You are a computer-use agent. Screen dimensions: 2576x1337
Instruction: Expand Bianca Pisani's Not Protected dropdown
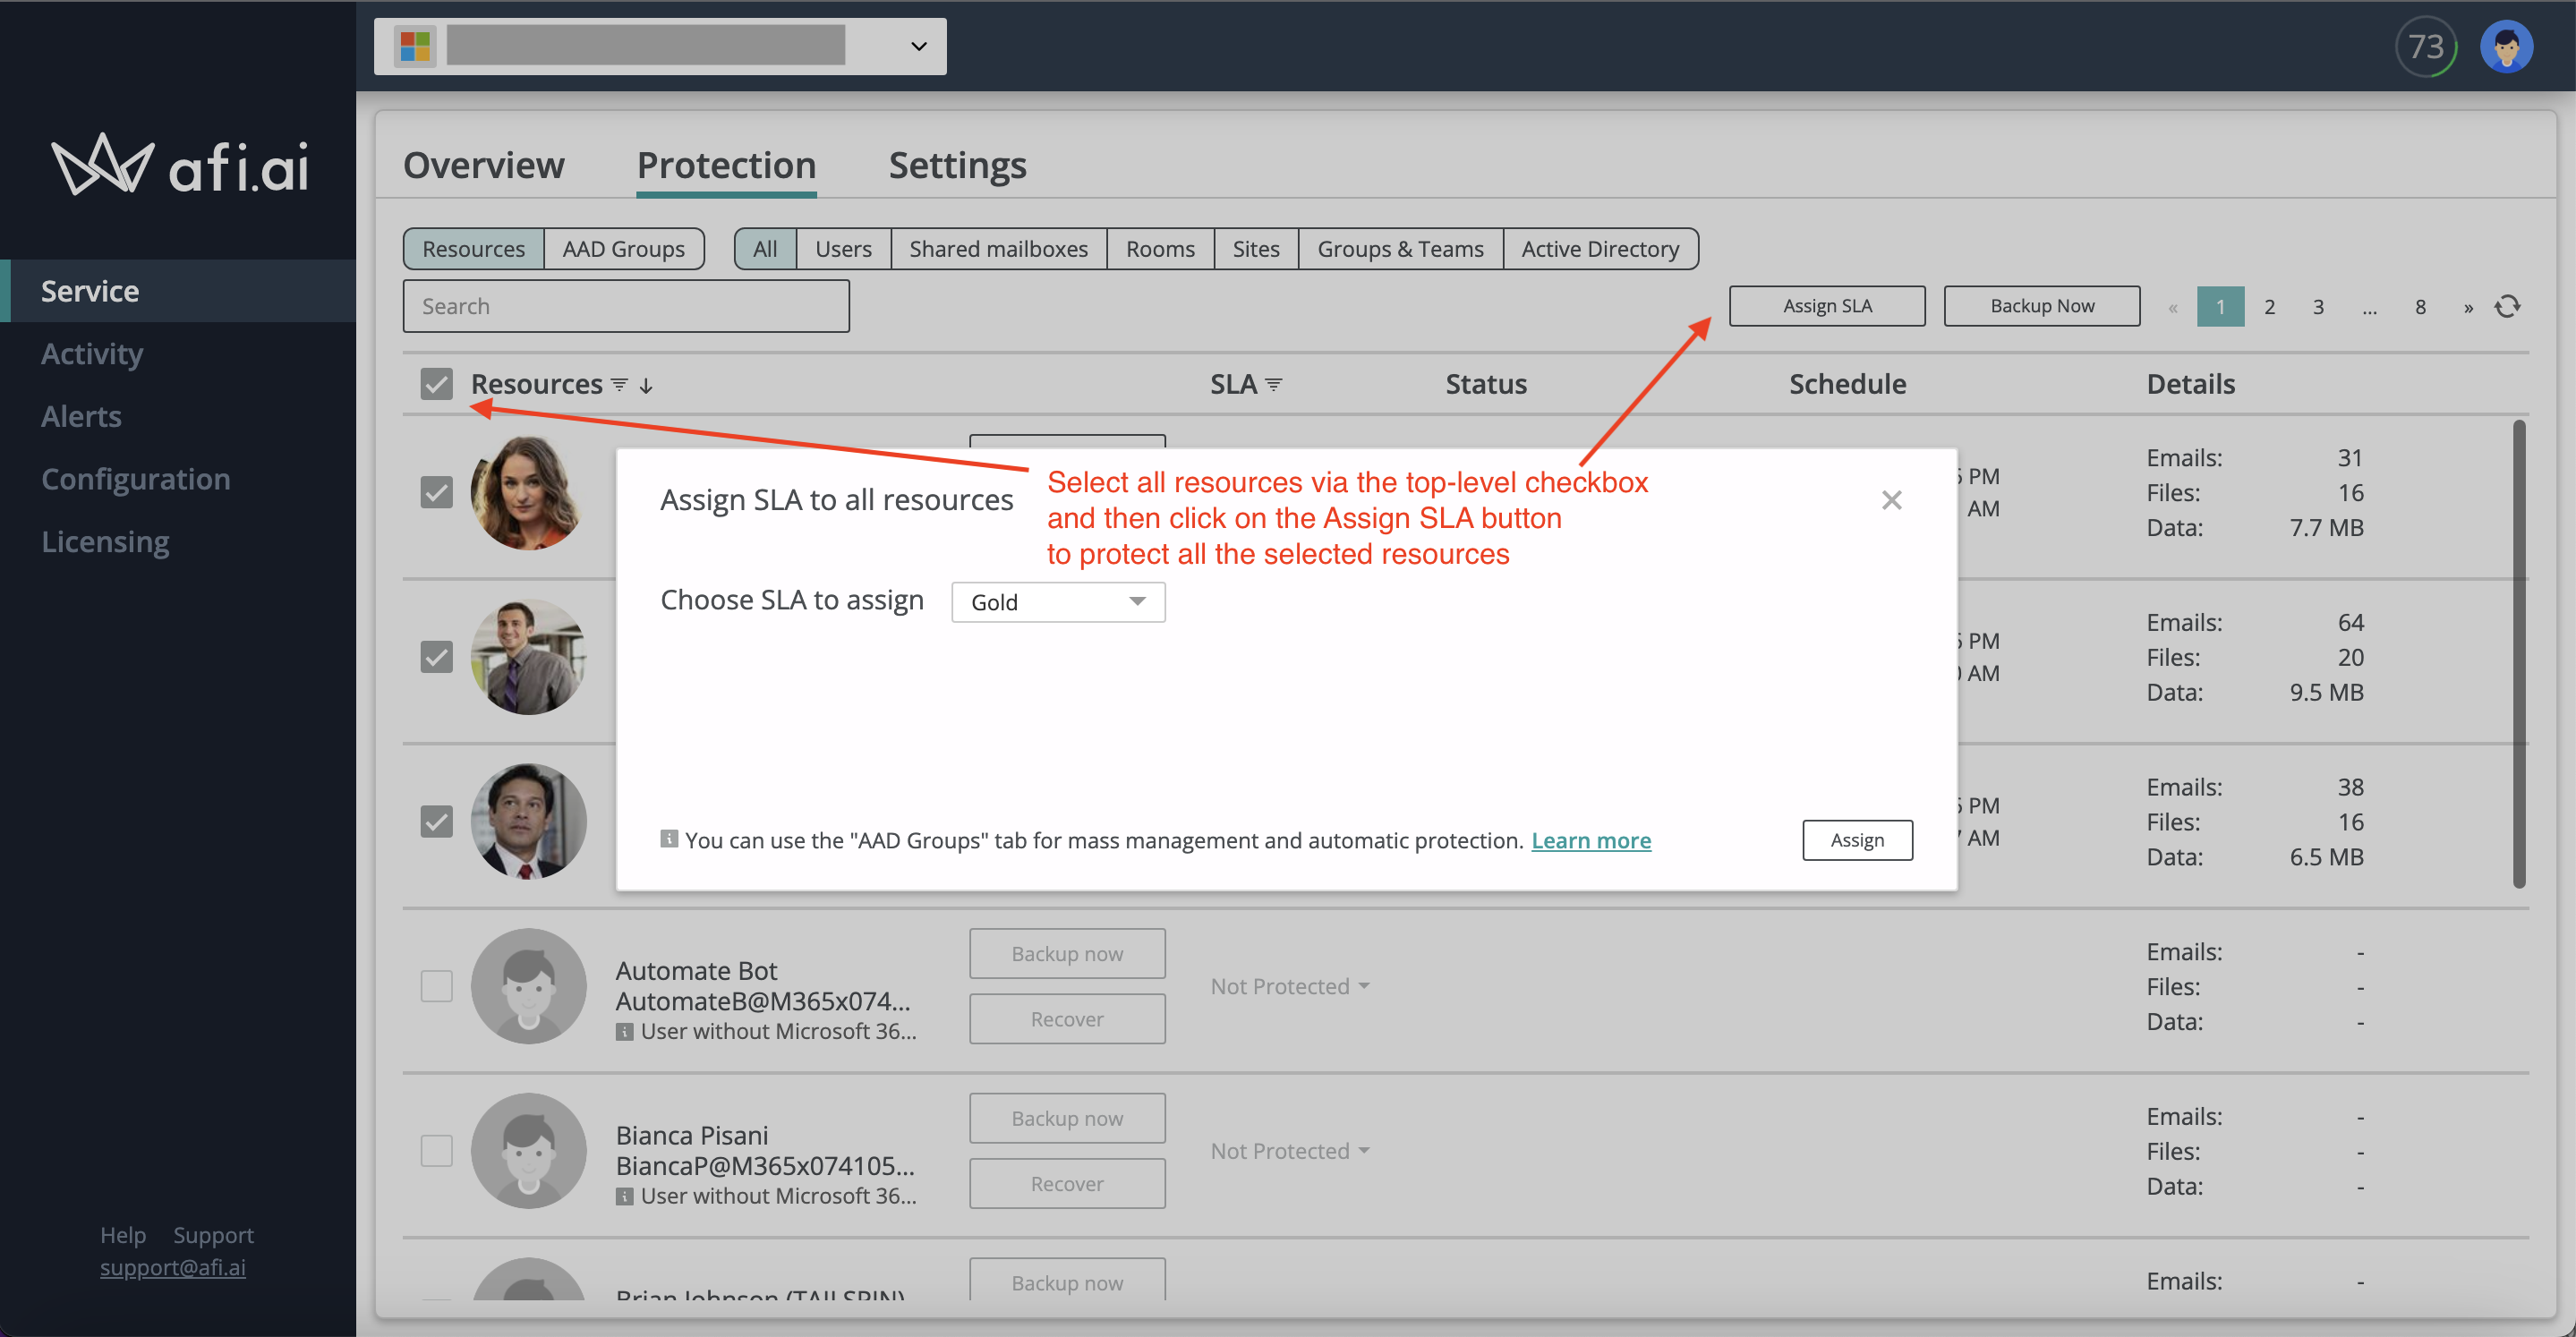click(x=1290, y=1151)
